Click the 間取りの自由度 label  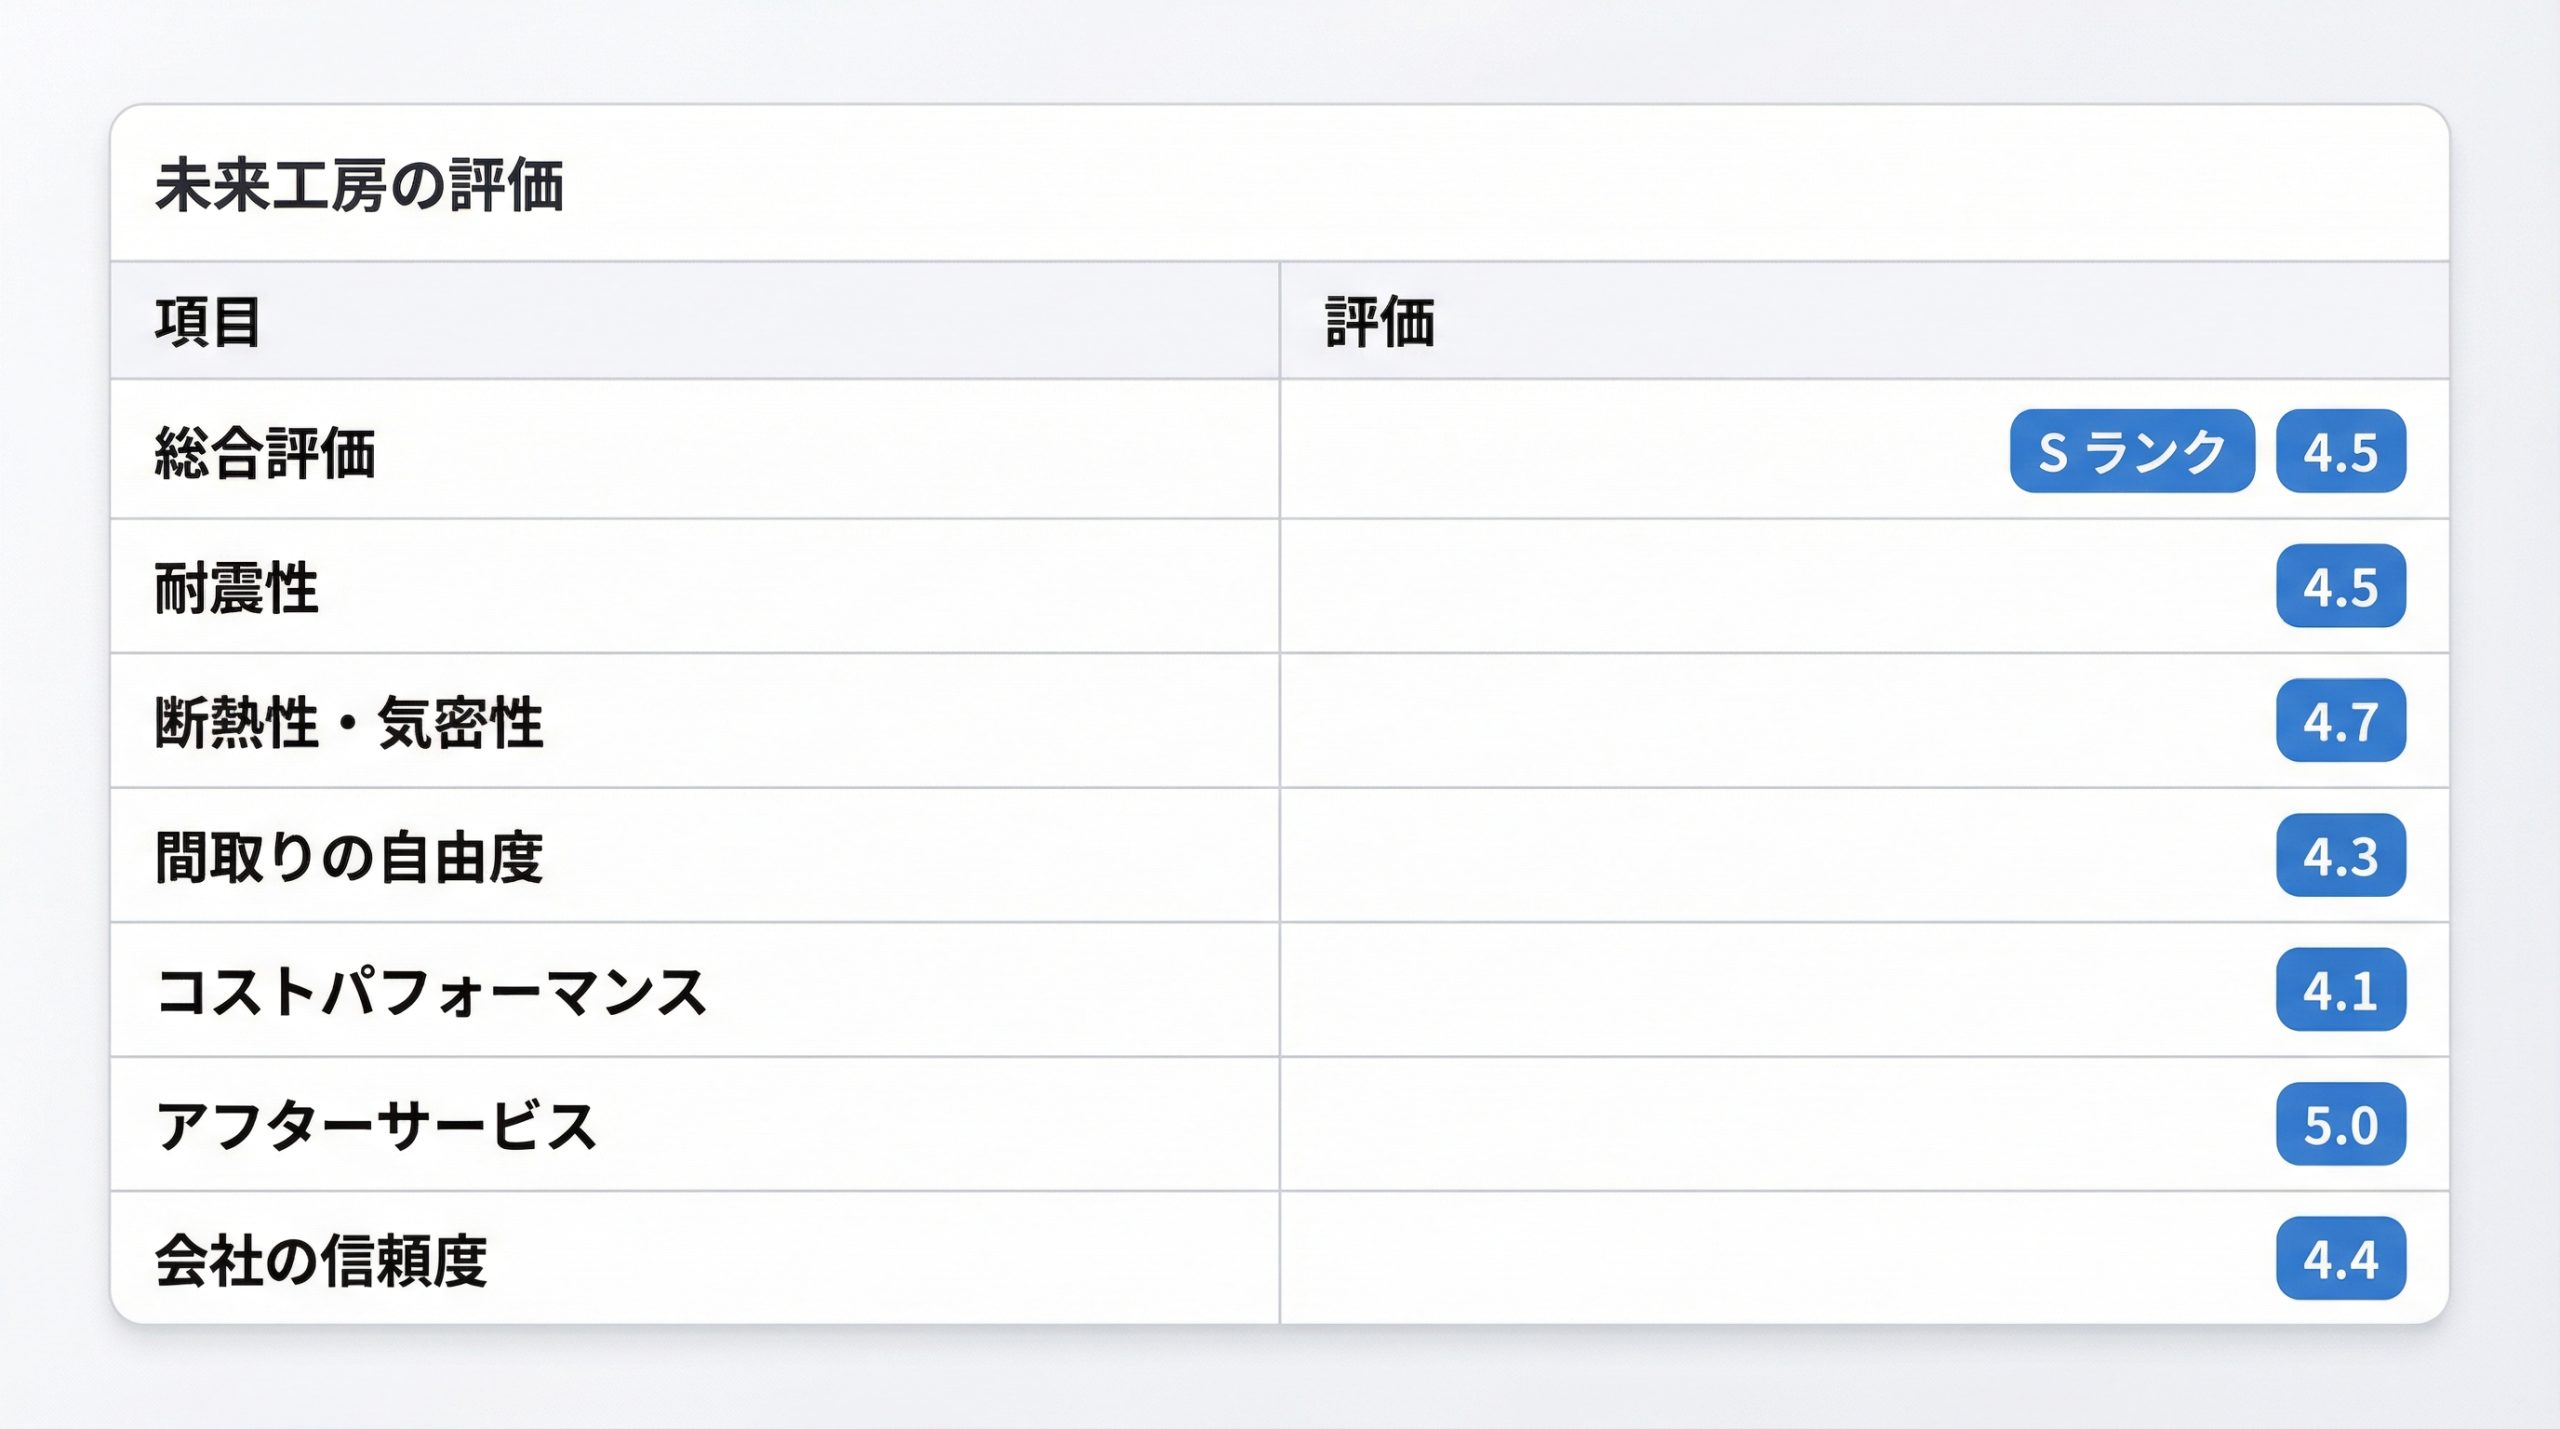click(x=349, y=857)
